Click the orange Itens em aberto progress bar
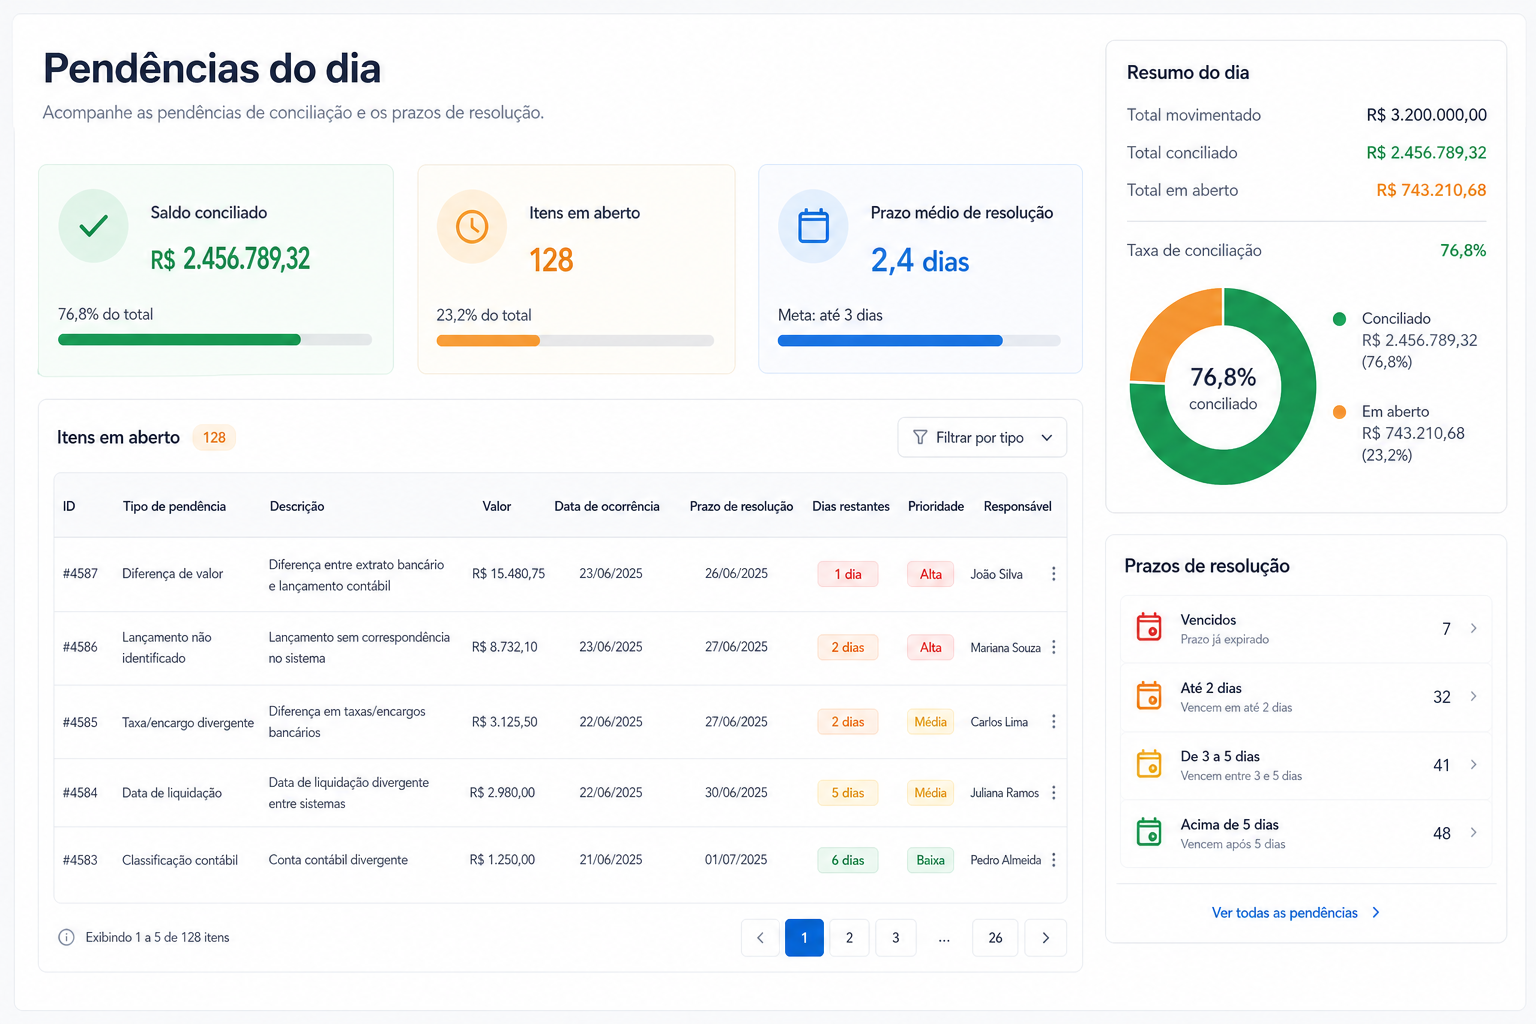Screen dimensions: 1536x1024 coord(575,341)
